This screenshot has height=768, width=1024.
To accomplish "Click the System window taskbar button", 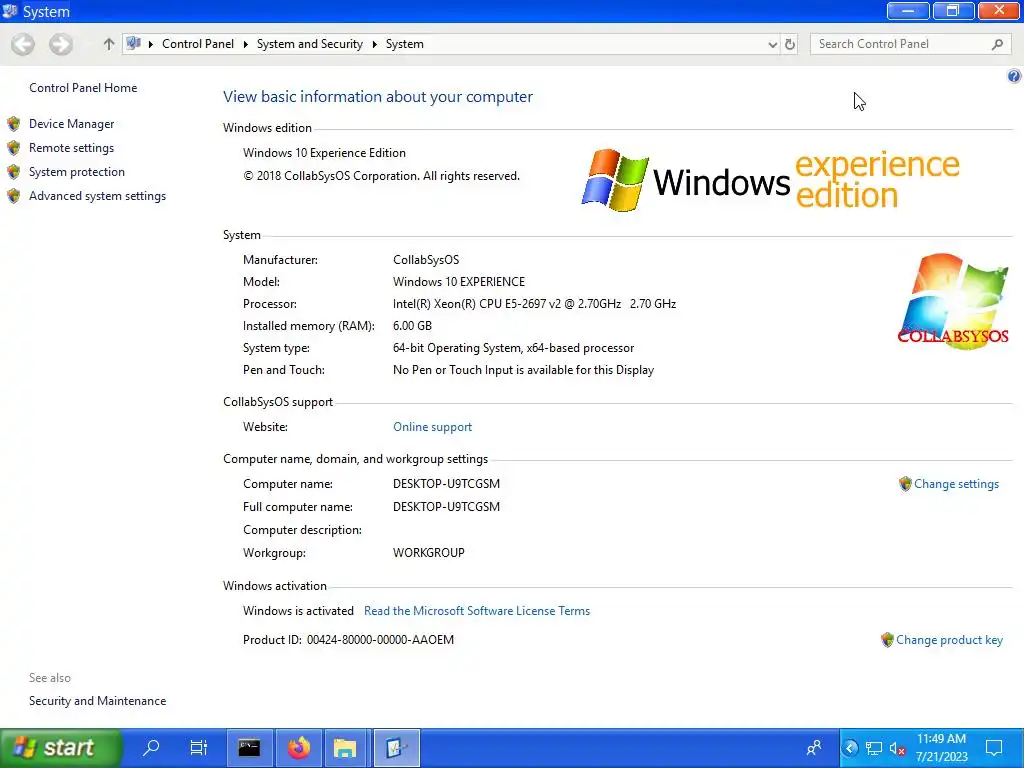I will (396, 748).
